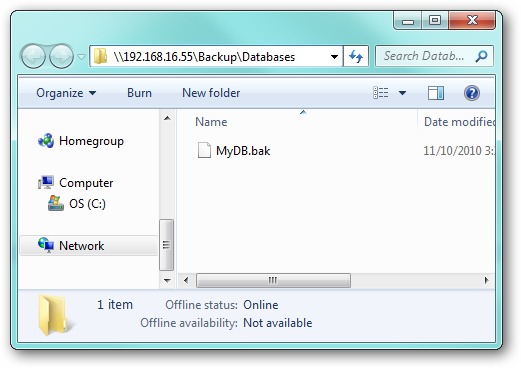Maximize the Explorer window
The height and width of the screenshot is (368, 521).
click(x=435, y=21)
